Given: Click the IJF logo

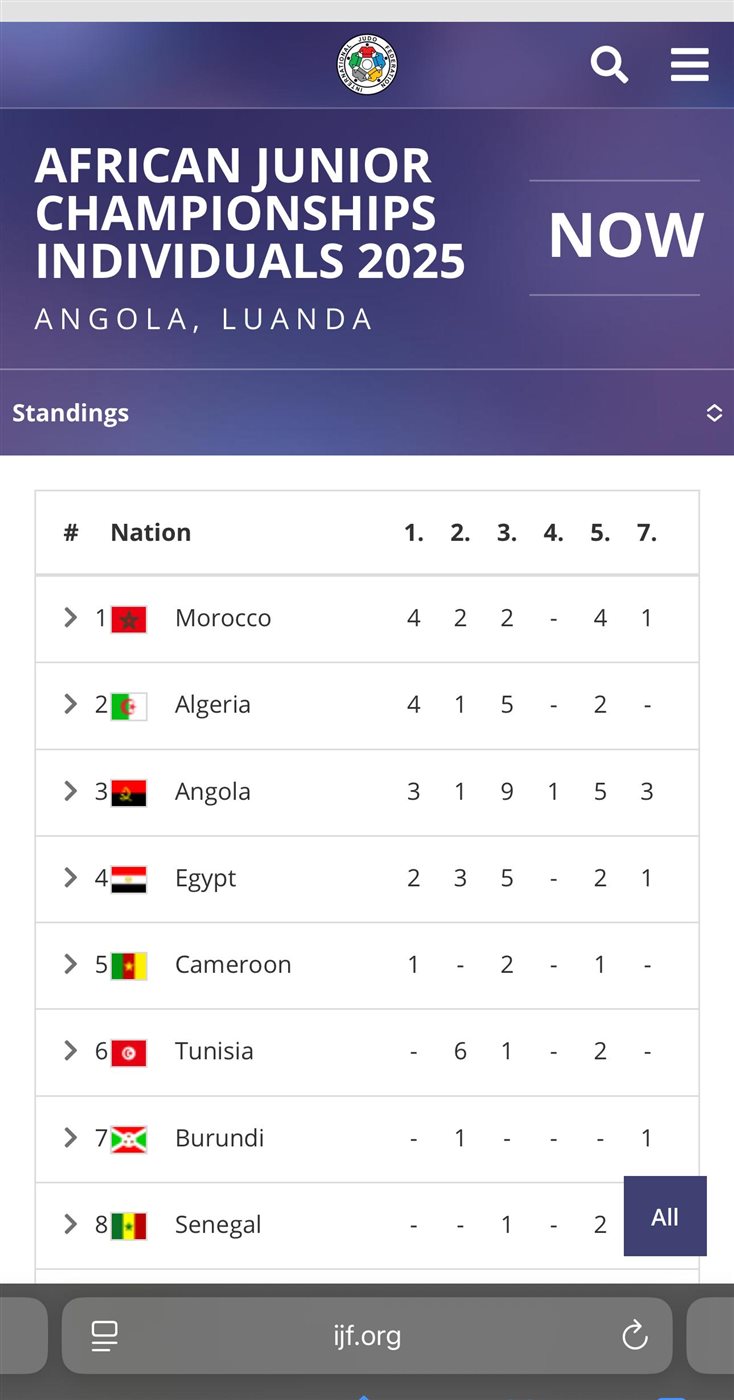Looking at the screenshot, I should (x=367, y=64).
